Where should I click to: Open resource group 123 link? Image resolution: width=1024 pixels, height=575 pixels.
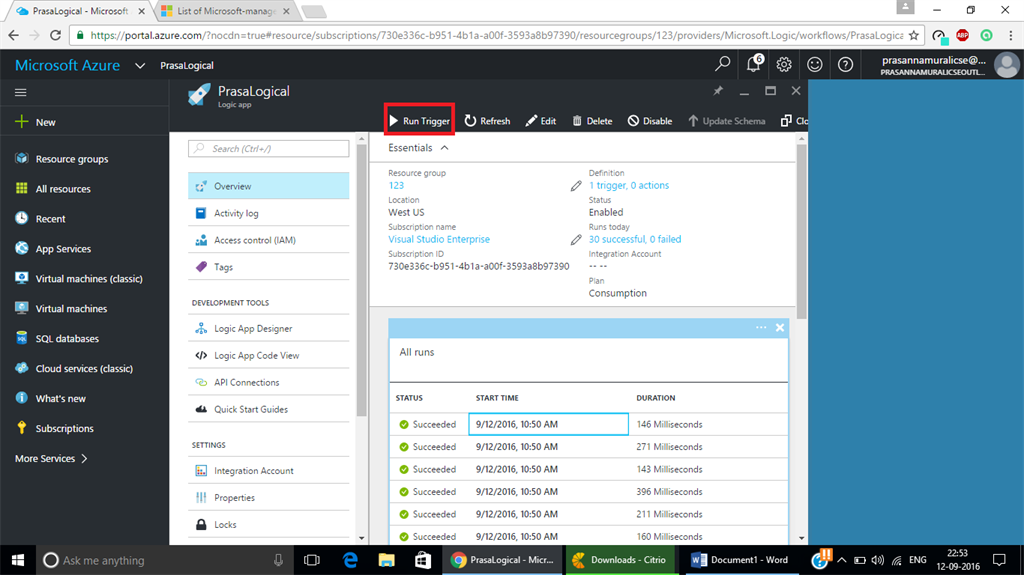coord(396,186)
